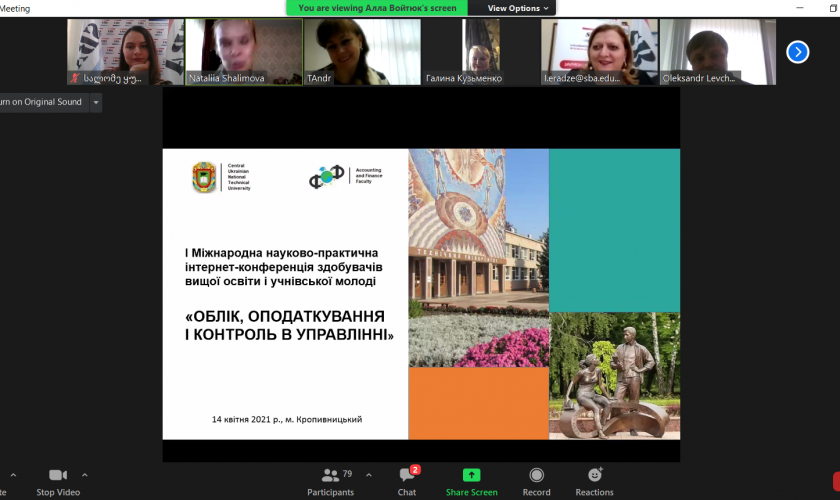This screenshot has height=500, width=840.
Task: Click the Stop Video camera icon
Action: [58, 475]
